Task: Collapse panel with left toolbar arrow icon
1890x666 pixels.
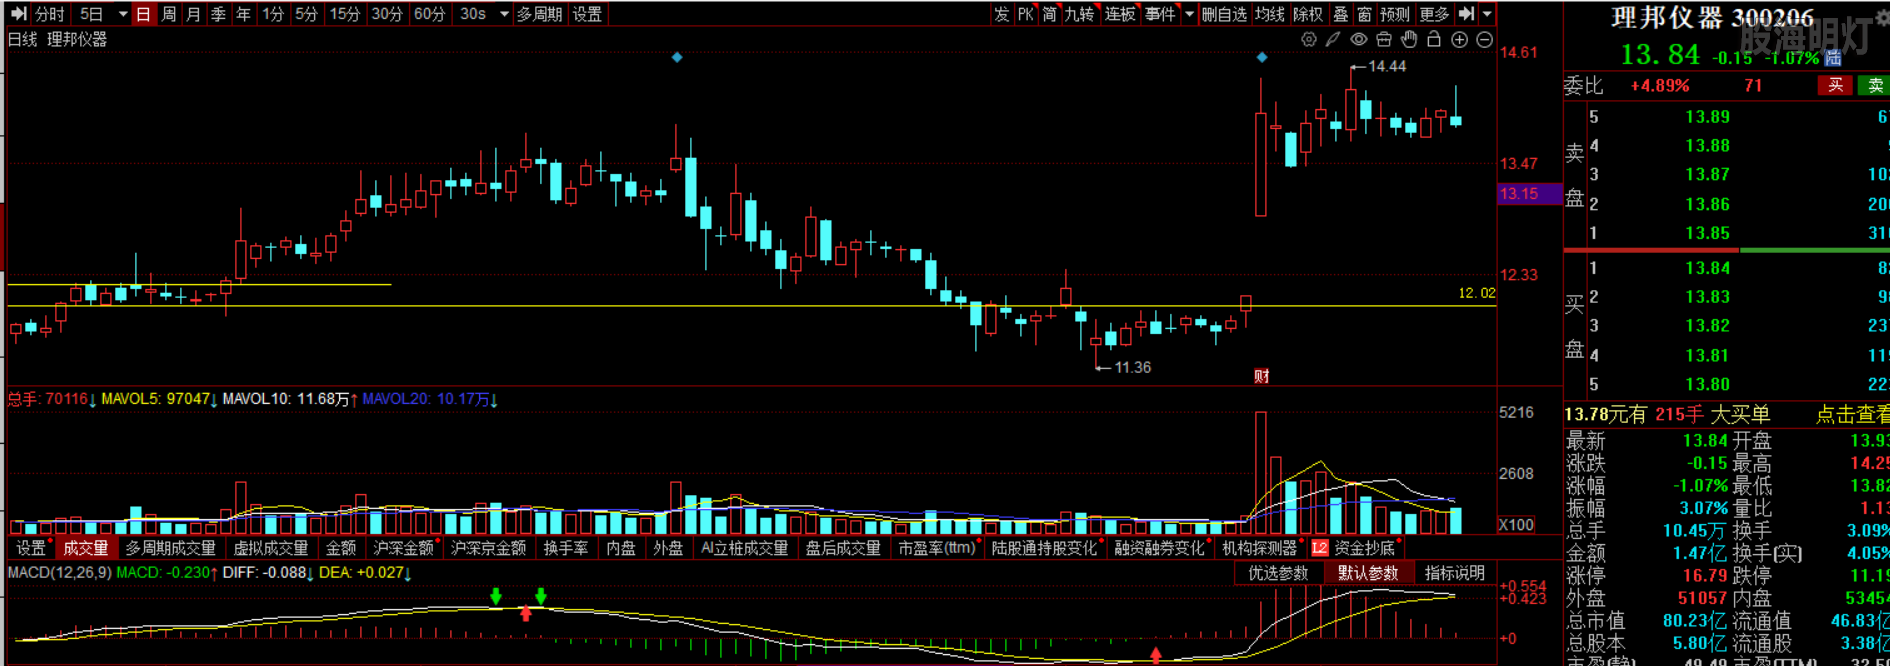Action: (x=18, y=14)
